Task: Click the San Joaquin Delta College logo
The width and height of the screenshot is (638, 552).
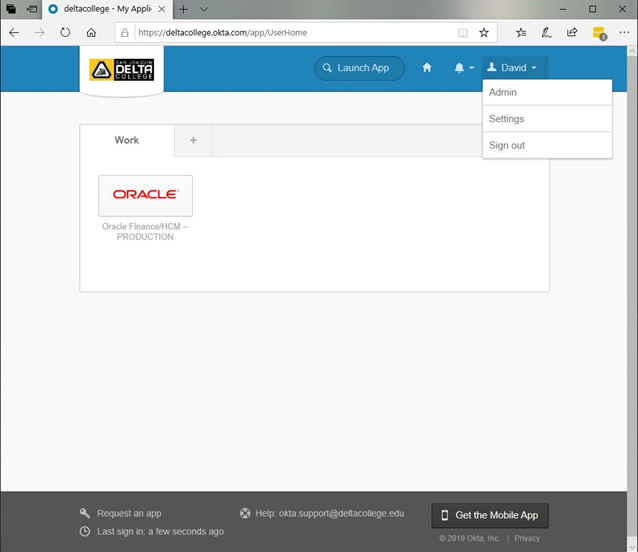Action: pos(121,69)
